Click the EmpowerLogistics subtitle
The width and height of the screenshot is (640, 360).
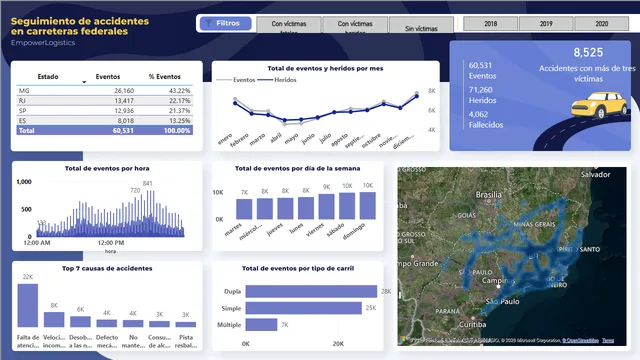click(x=43, y=42)
